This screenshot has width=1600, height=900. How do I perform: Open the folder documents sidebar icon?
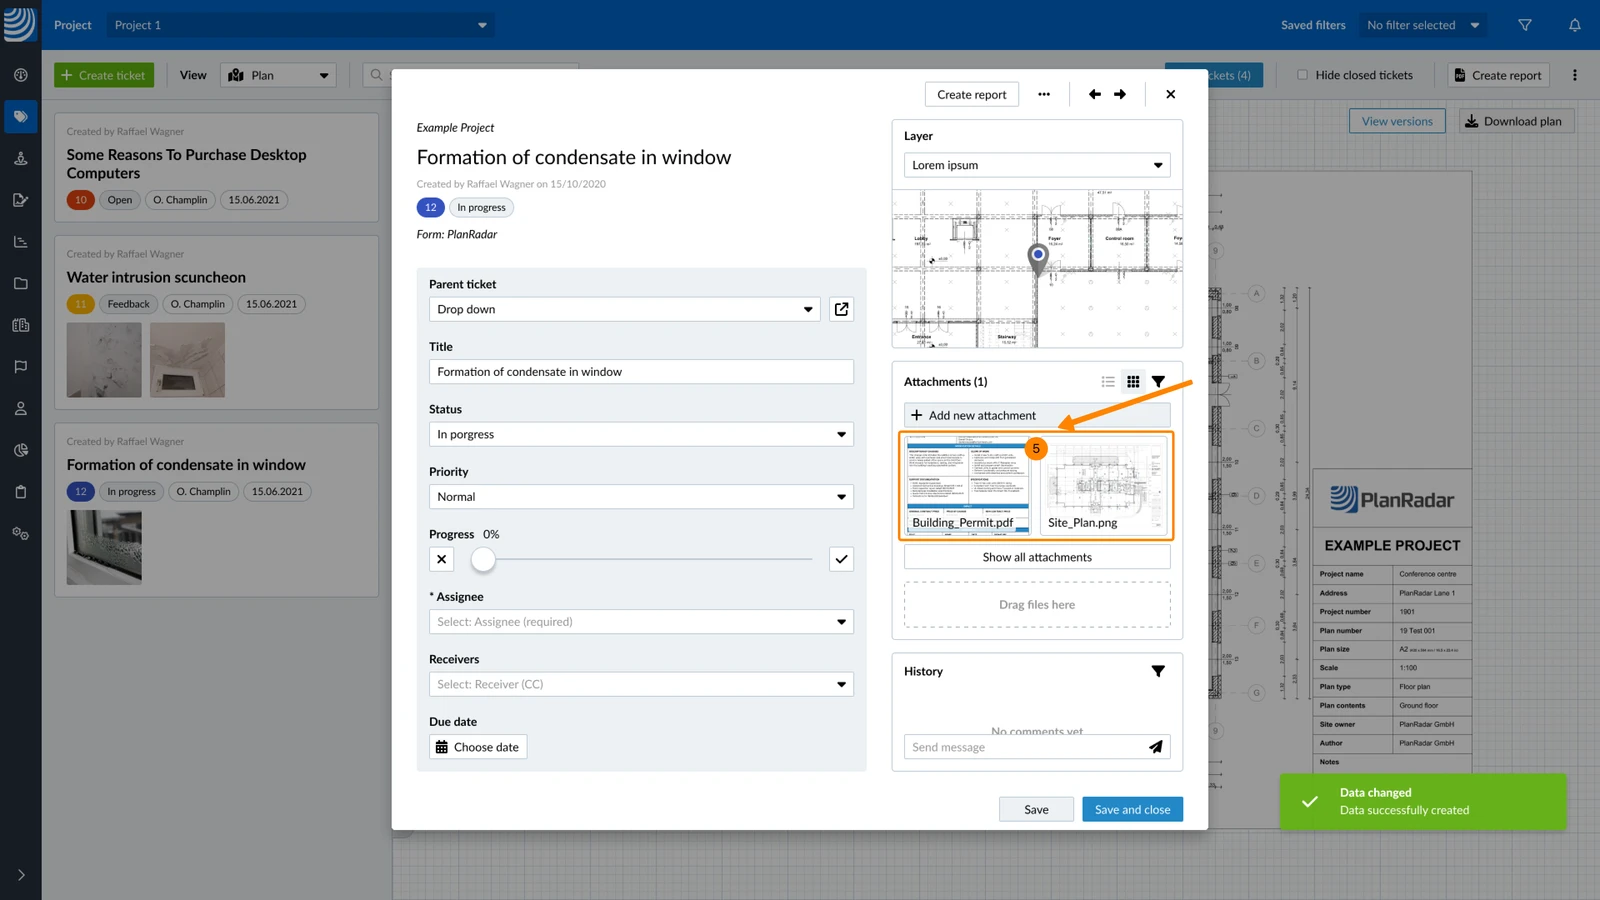click(20, 284)
